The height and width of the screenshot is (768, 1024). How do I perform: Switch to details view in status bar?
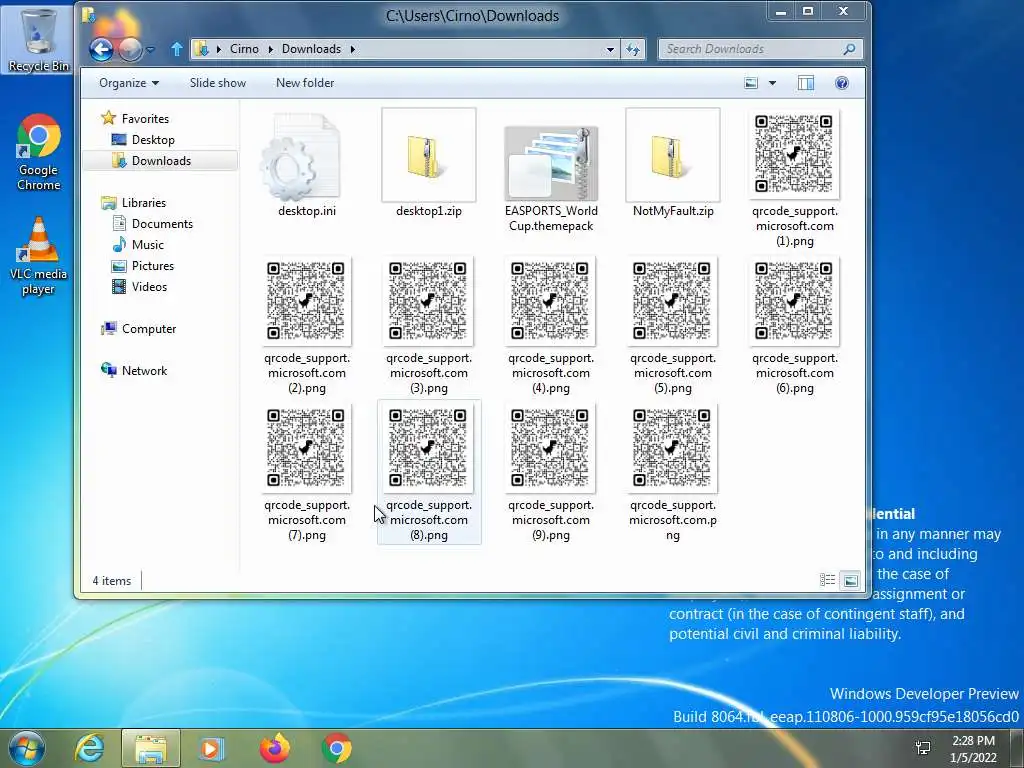pos(827,580)
